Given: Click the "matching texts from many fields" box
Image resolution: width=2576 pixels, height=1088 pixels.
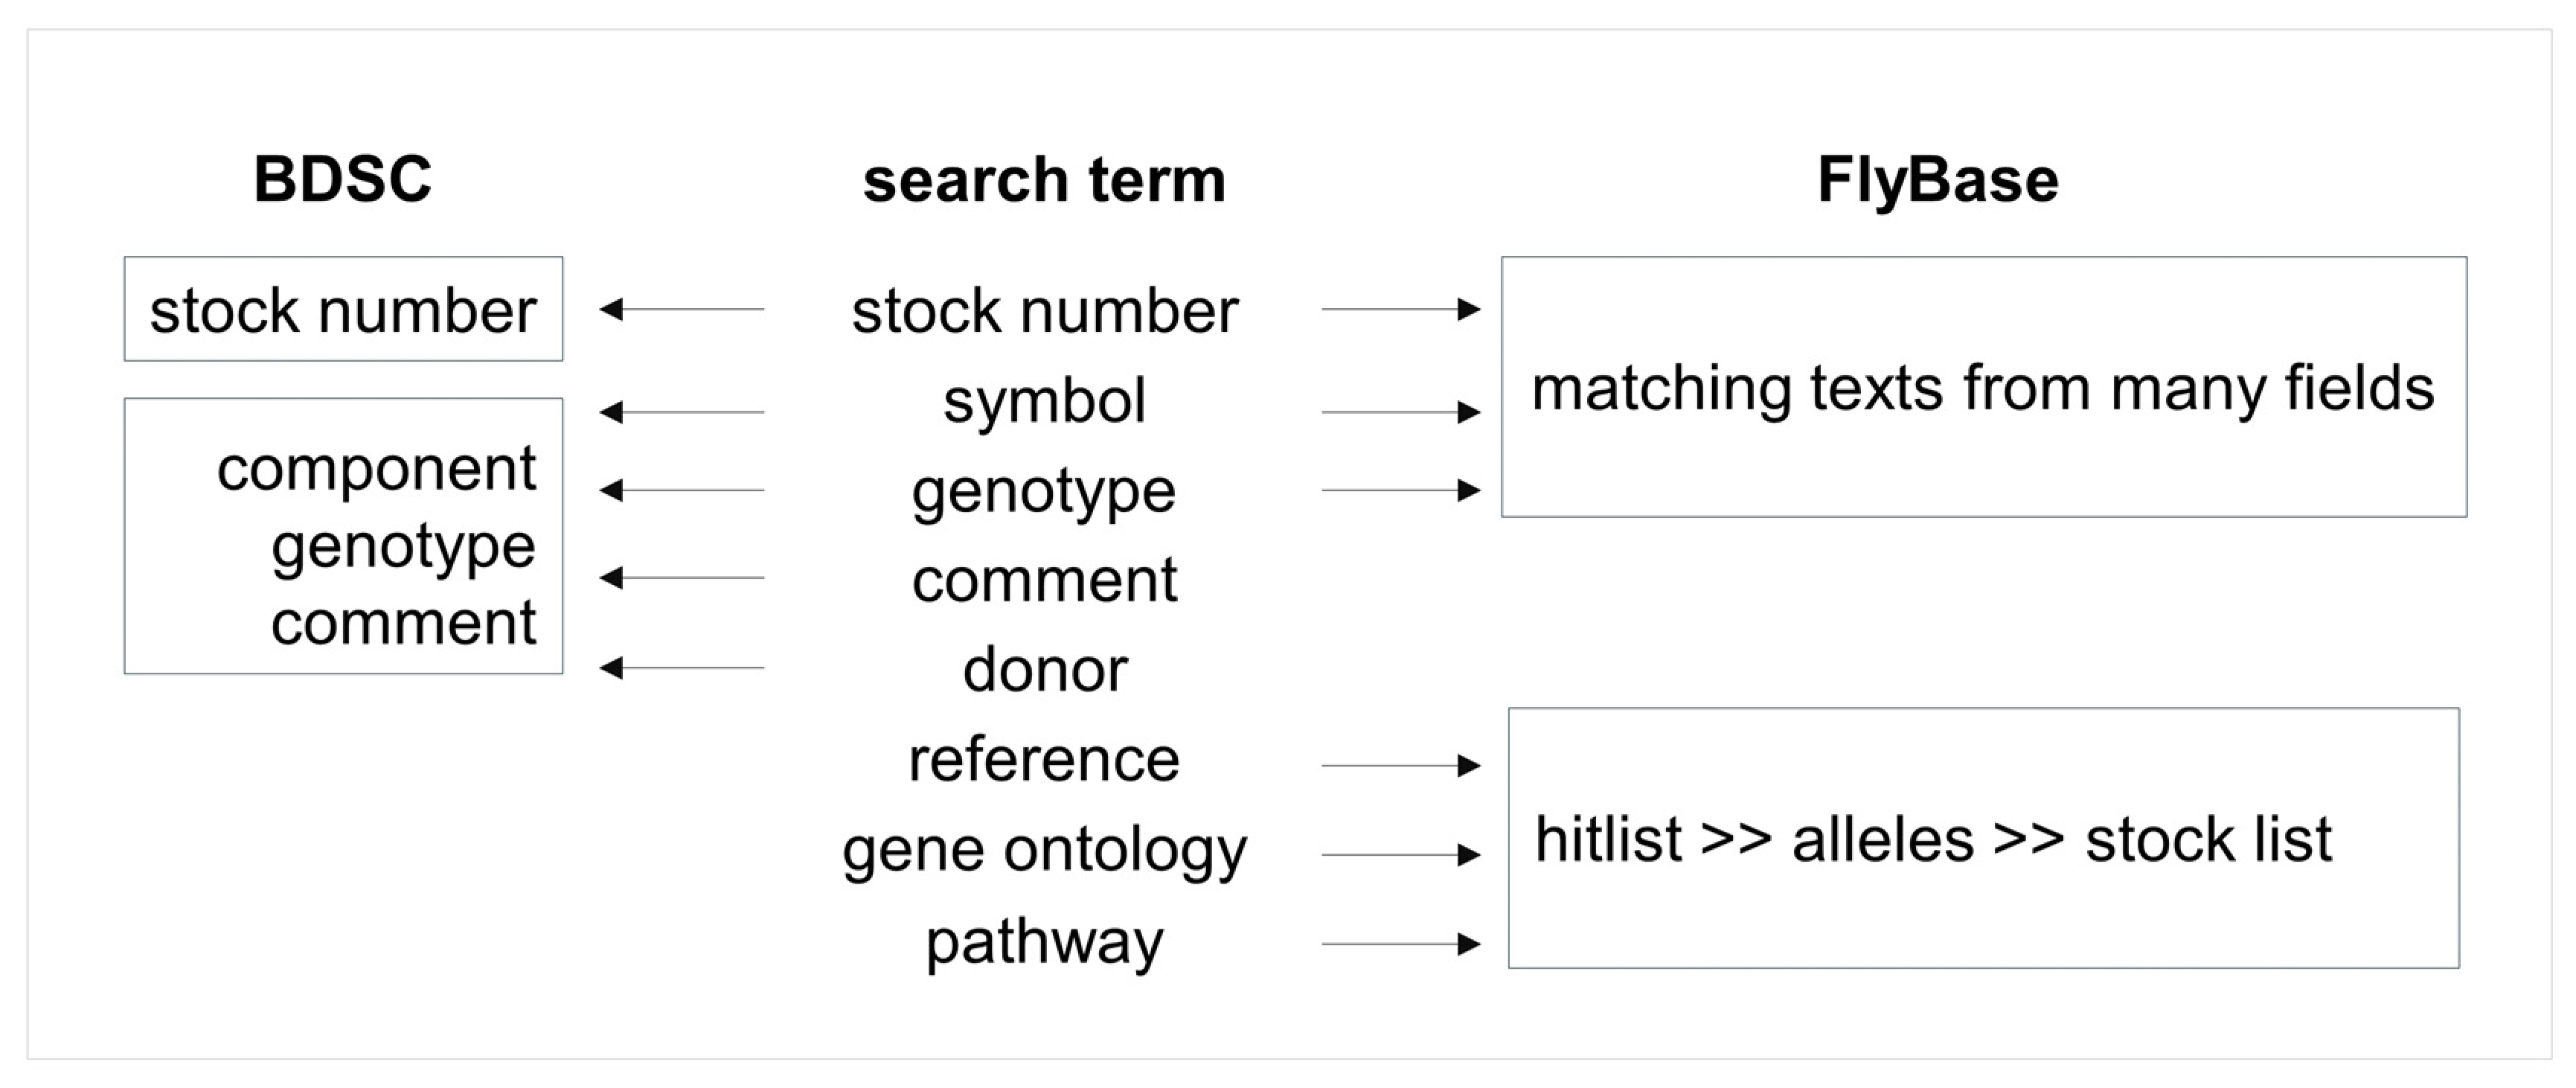Looking at the screenshot, I should point(1983,388).
